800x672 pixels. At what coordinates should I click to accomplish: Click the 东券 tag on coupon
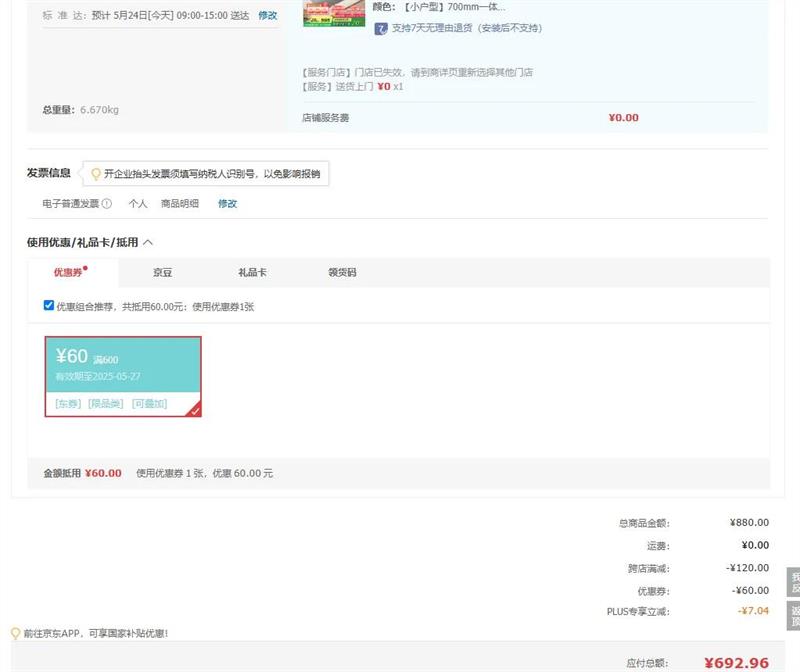(x=68, y=404)
